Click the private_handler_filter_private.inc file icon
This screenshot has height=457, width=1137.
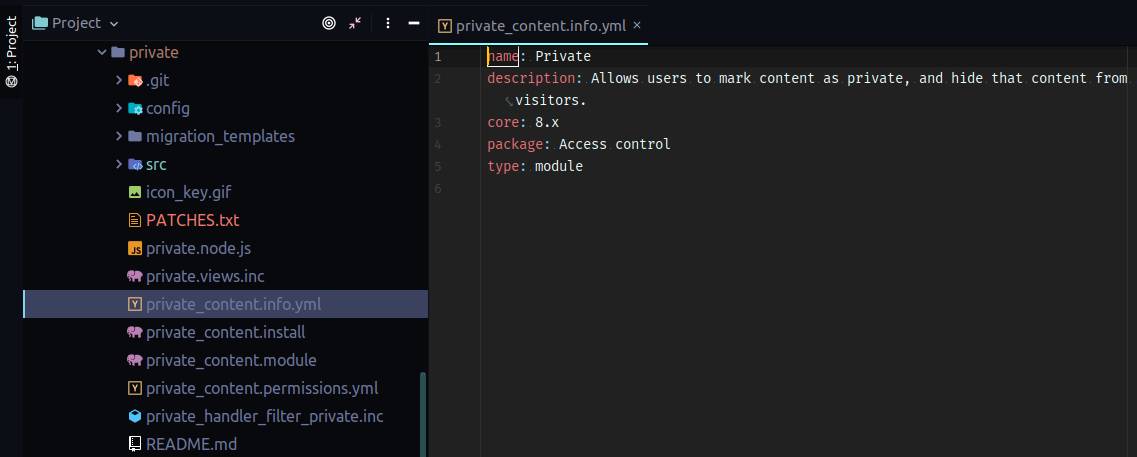coord(134,416)
